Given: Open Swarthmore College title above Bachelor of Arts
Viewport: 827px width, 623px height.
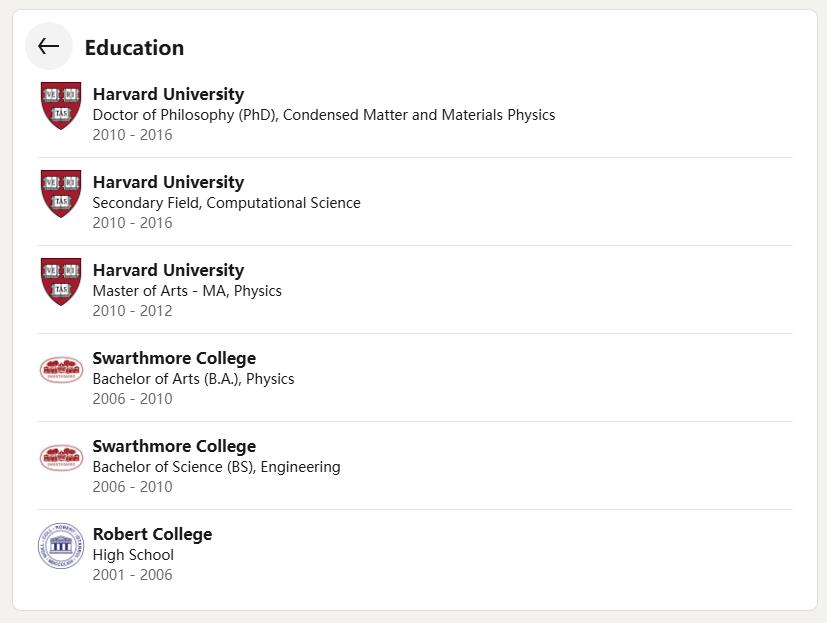Looking at the screenshot, I should pos(174,358).
